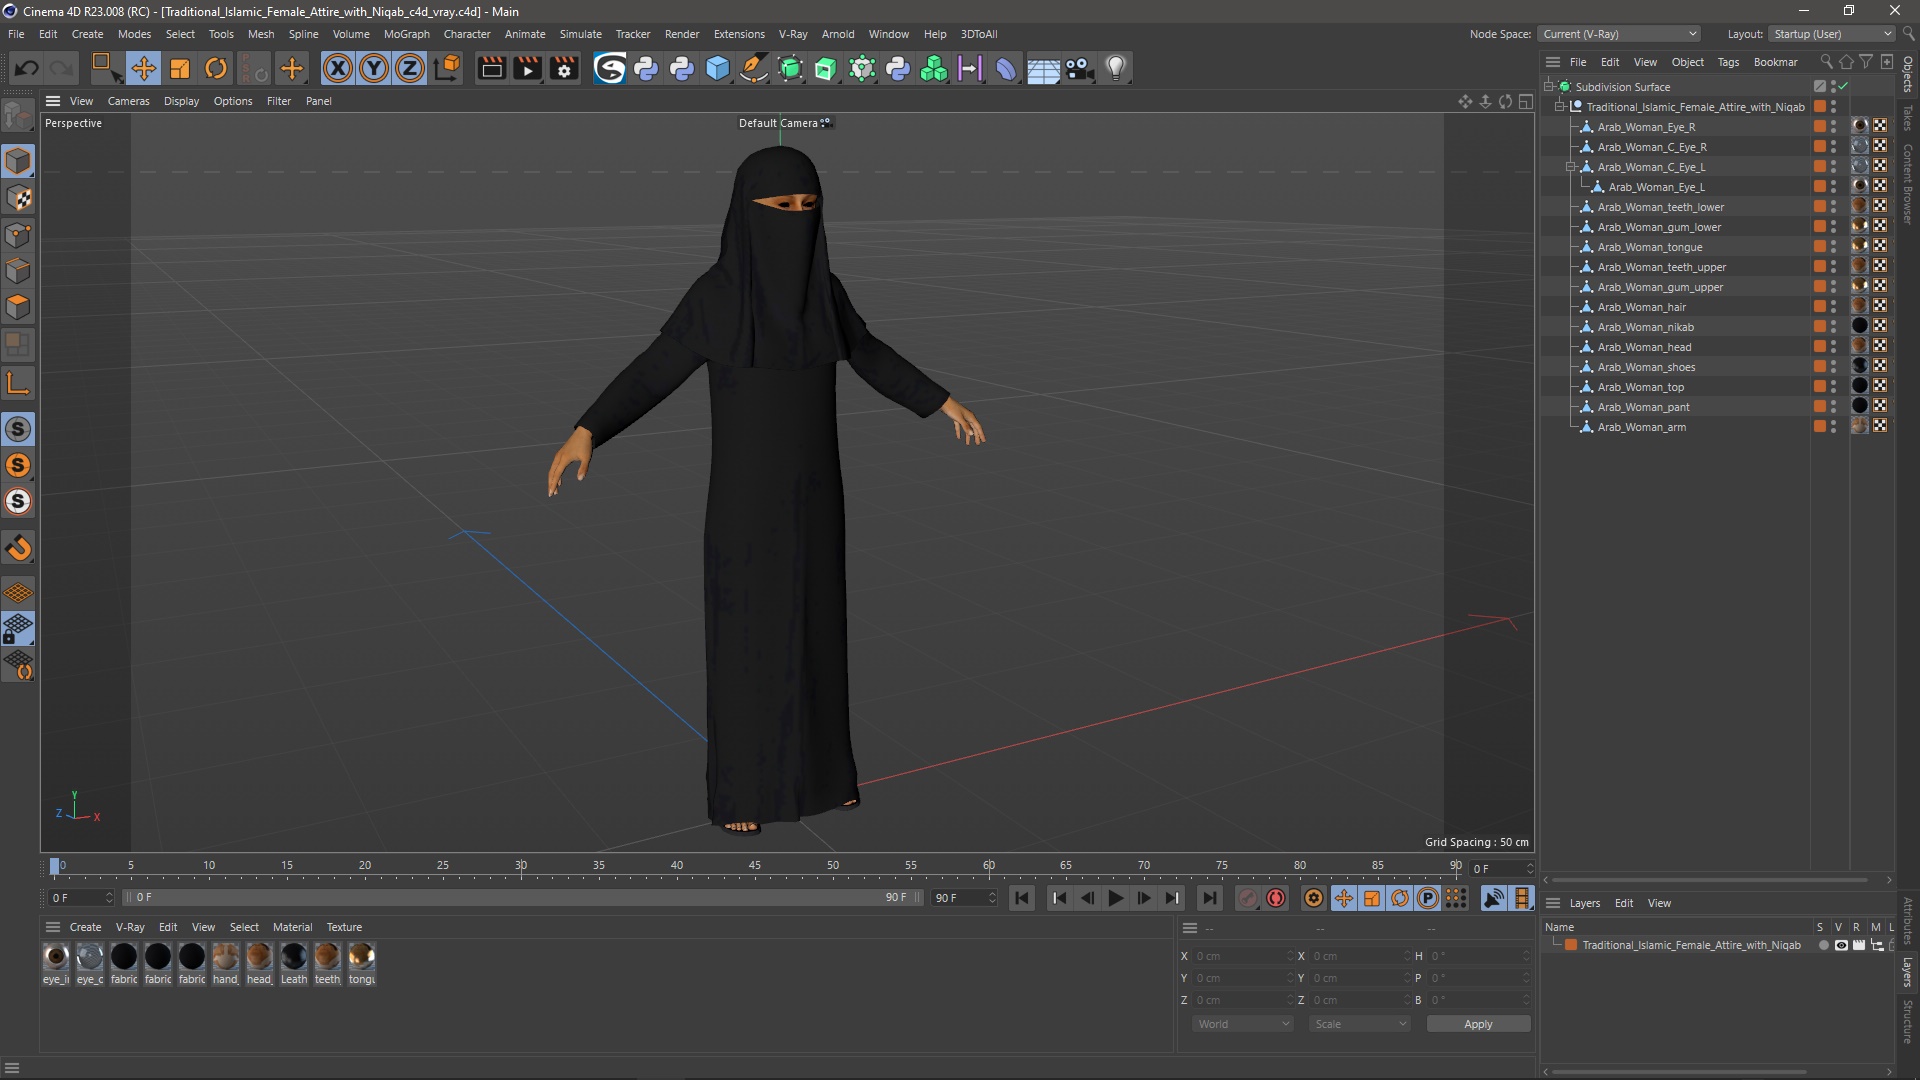This screenshot has height=1080, width=1920.
Task: Click the Cube primitive icon
Action: 718,68
